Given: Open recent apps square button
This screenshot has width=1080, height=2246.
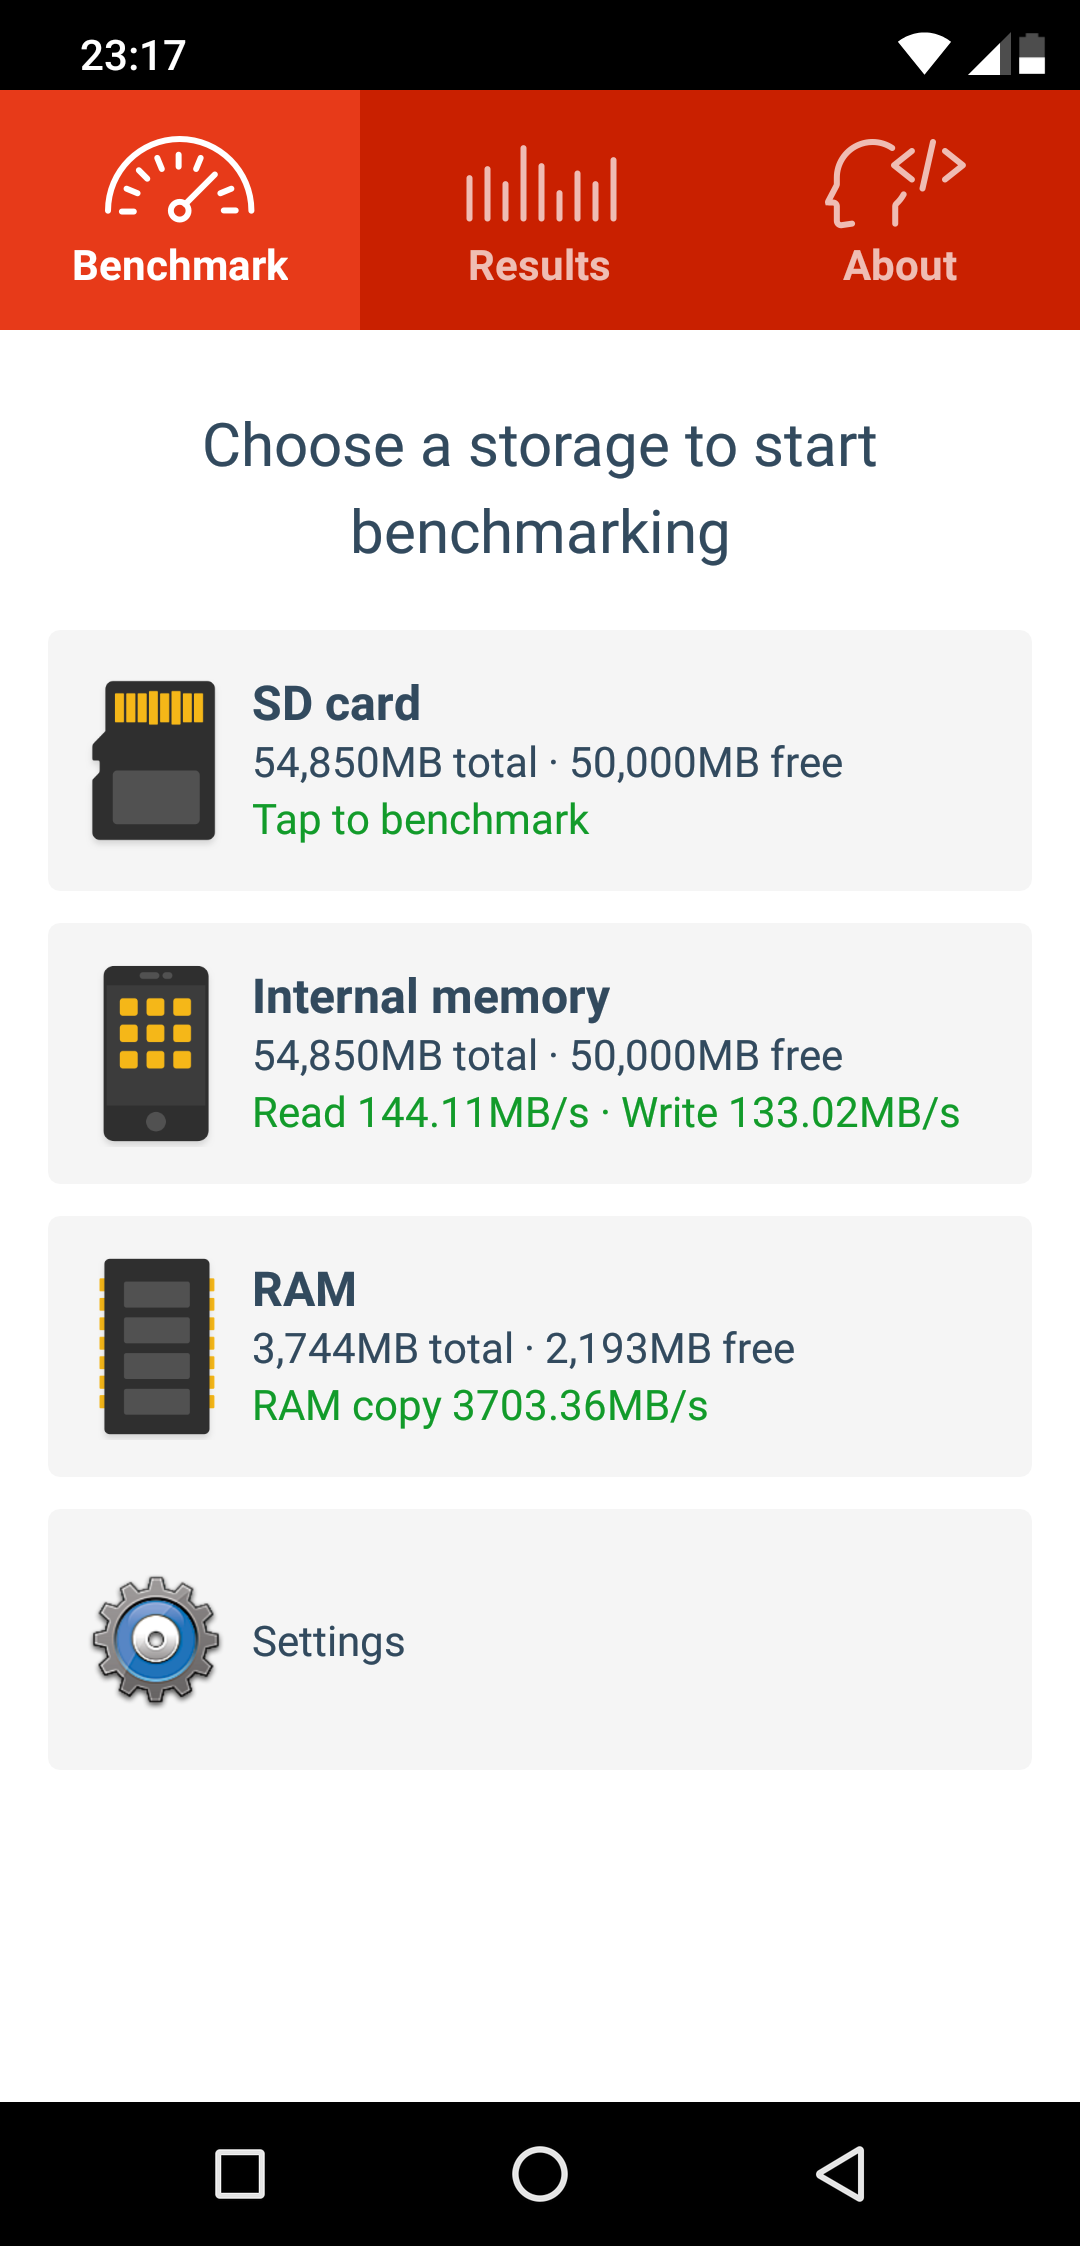Looking at the screenshot, I should [240, 2174].
